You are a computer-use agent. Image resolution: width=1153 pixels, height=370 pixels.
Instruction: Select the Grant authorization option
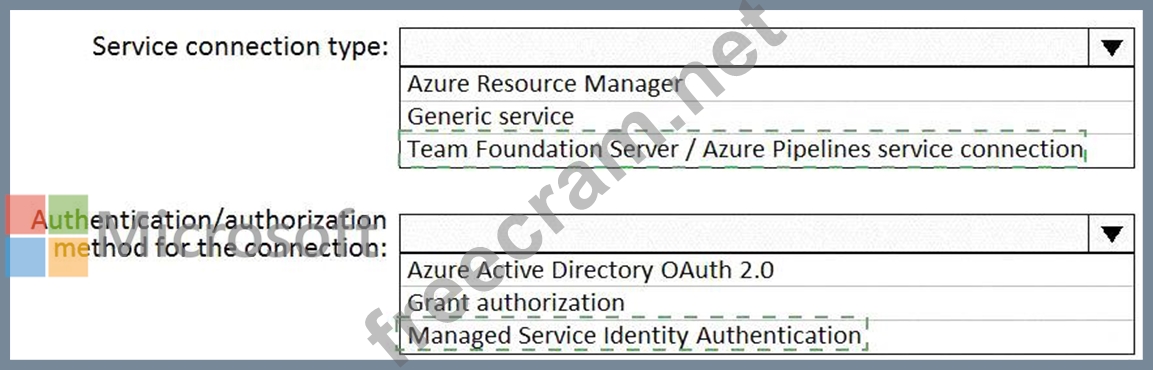767,302
